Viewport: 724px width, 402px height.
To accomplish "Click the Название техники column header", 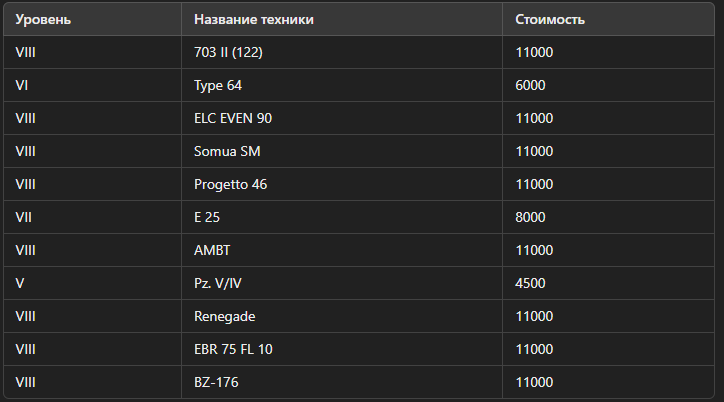I will coord(253,19).
